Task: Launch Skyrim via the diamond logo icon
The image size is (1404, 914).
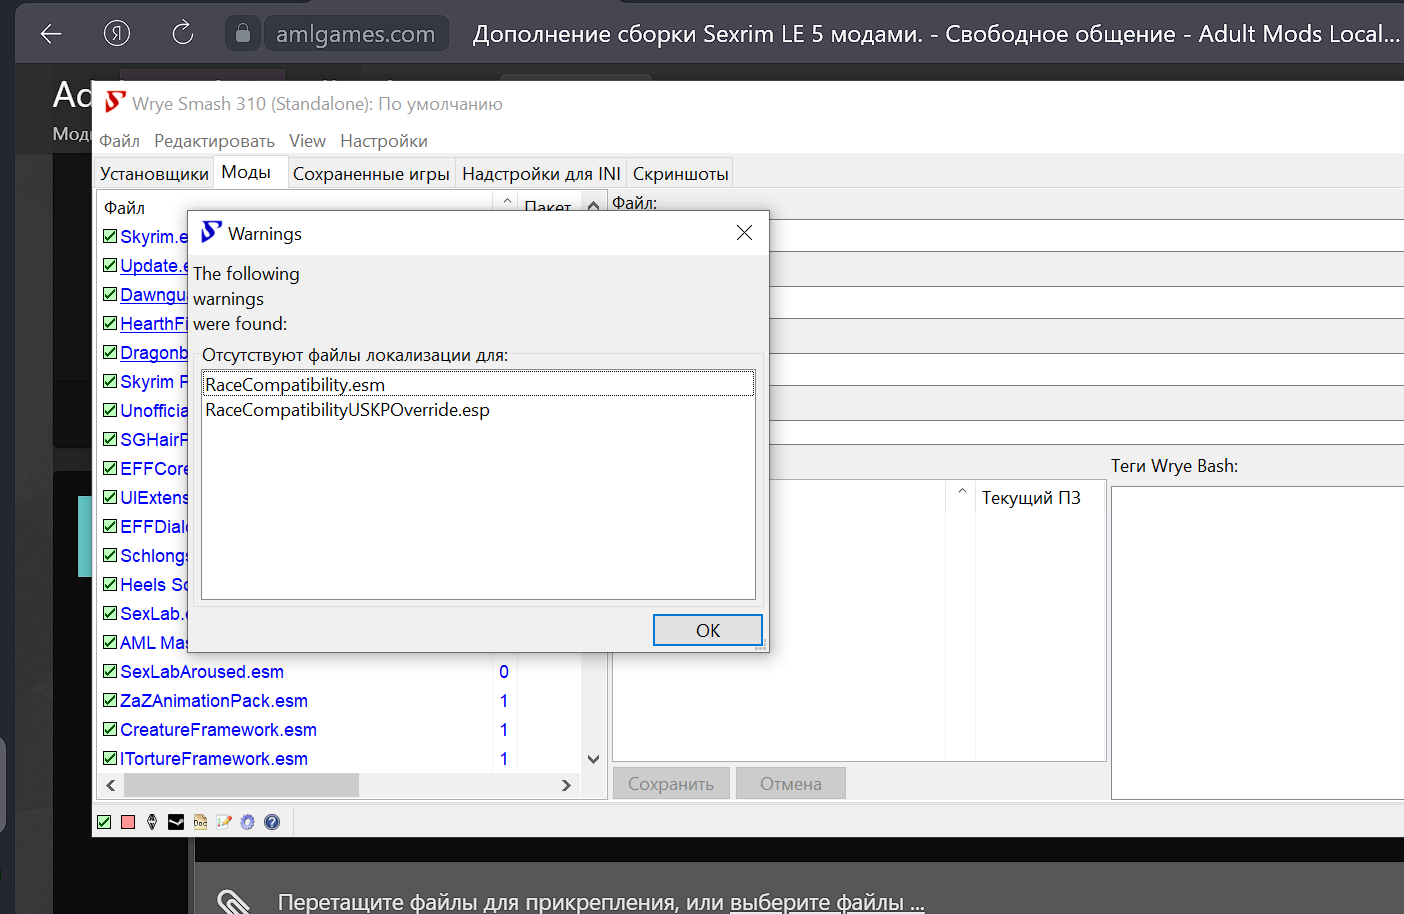Action: coord(152,822)
